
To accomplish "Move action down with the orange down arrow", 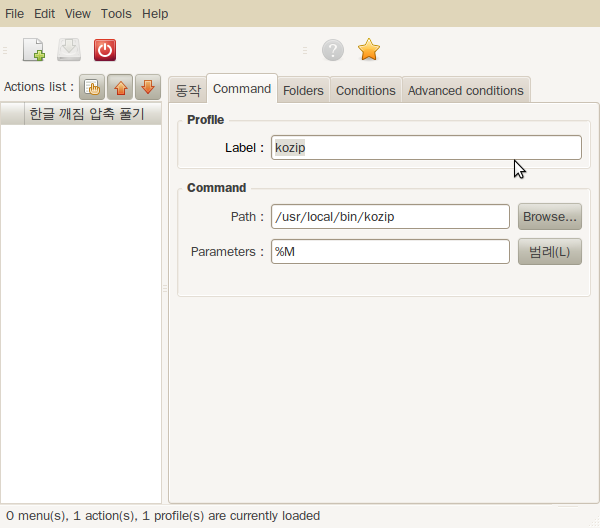I will click(148, 87).
